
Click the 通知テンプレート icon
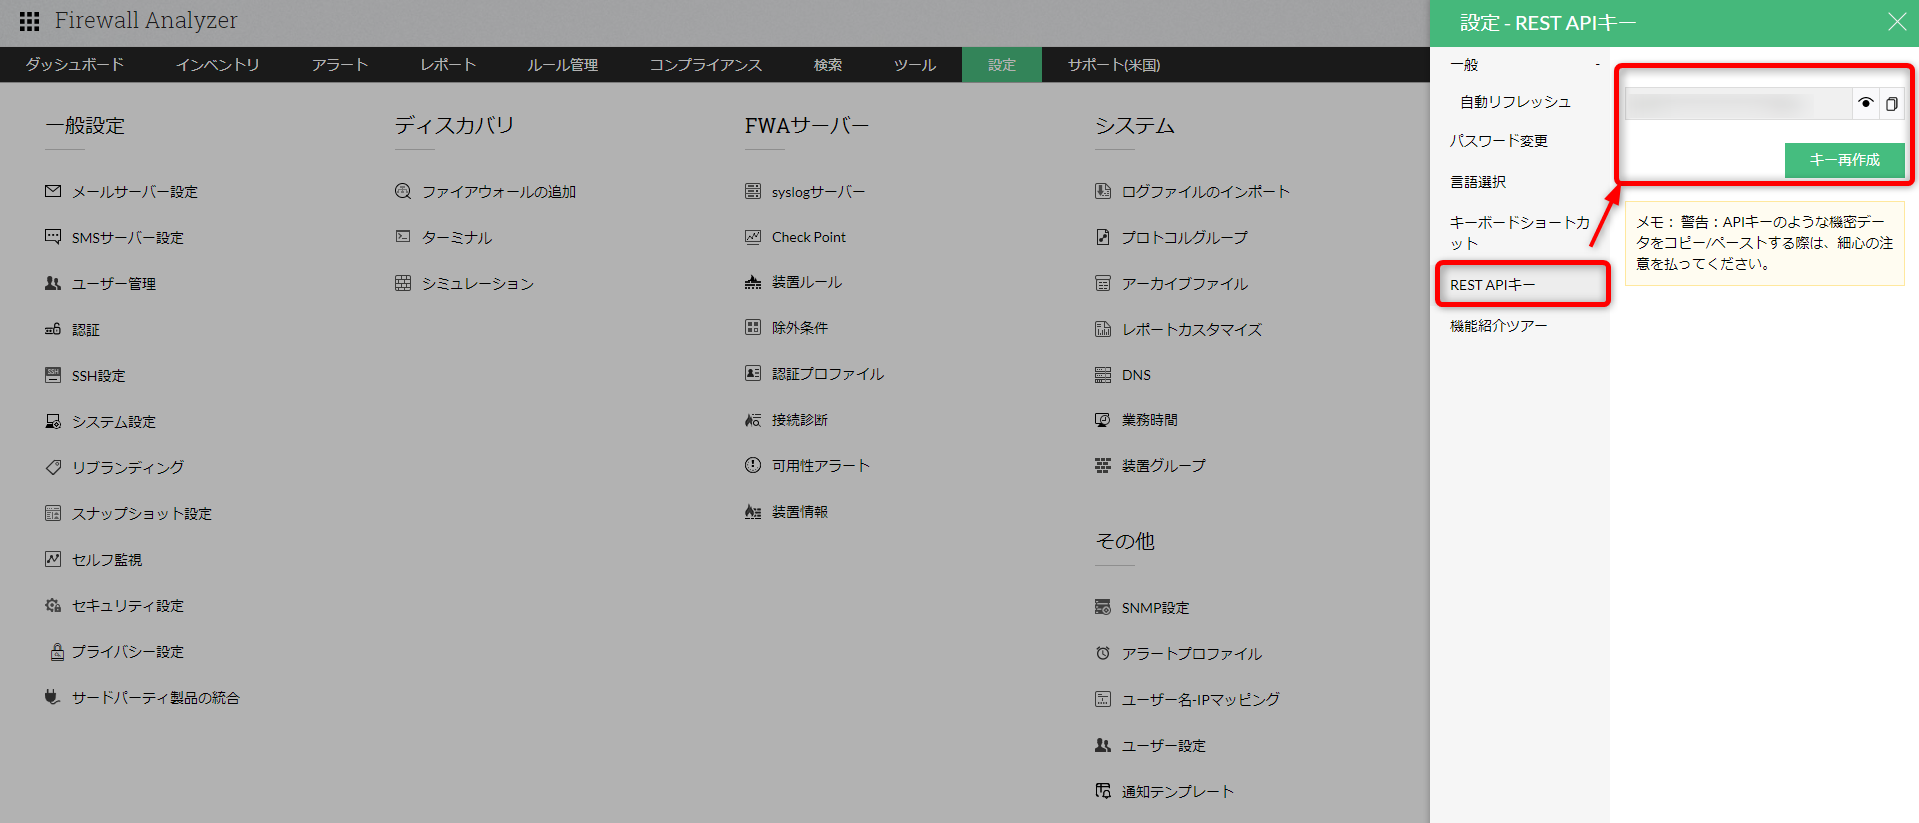click(x=1103, y=791)
